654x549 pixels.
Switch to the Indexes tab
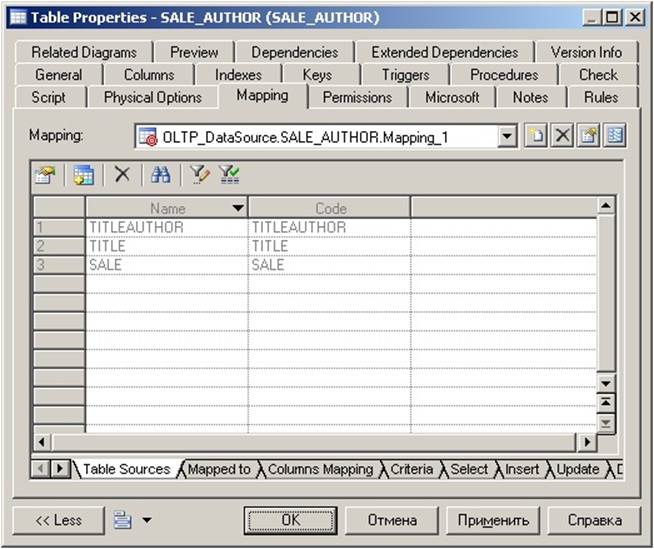(x=238, y=75)
